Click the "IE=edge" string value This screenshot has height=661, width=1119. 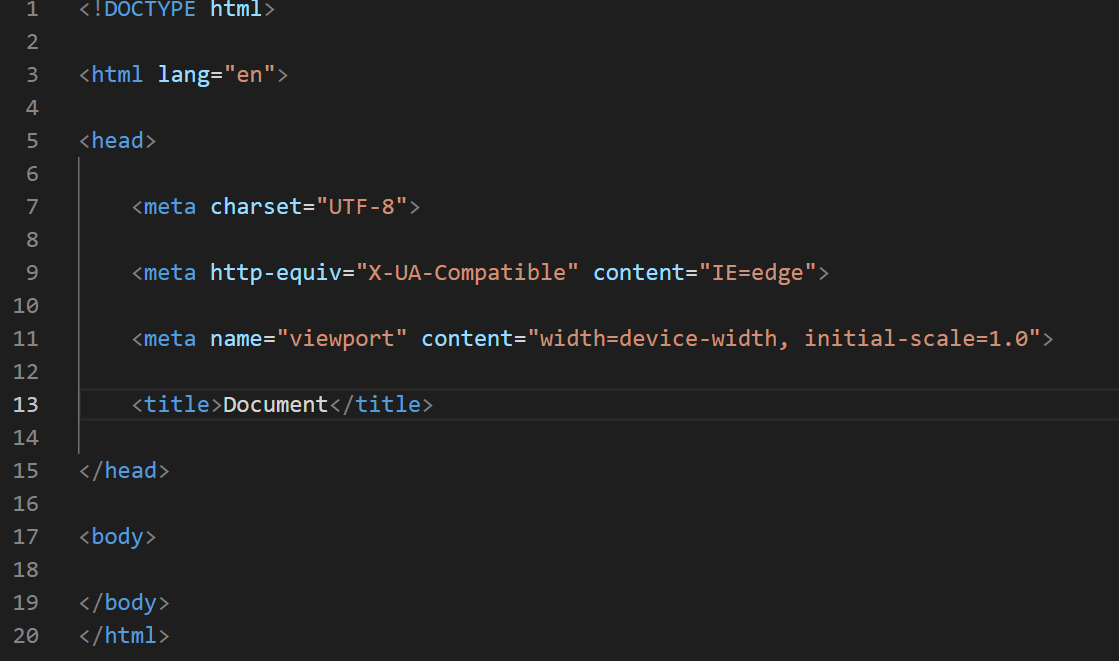[x=757, y=273]
